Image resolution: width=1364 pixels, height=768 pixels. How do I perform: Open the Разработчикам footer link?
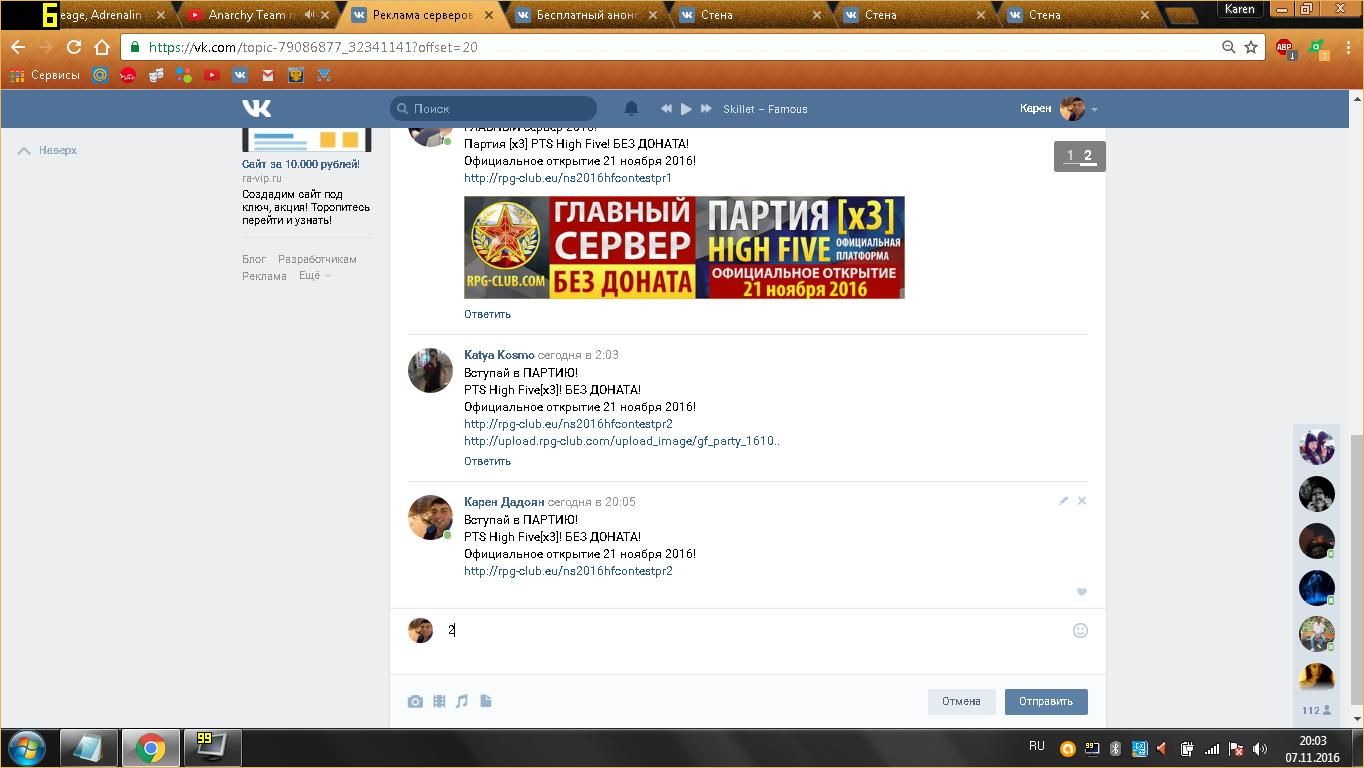317,259
